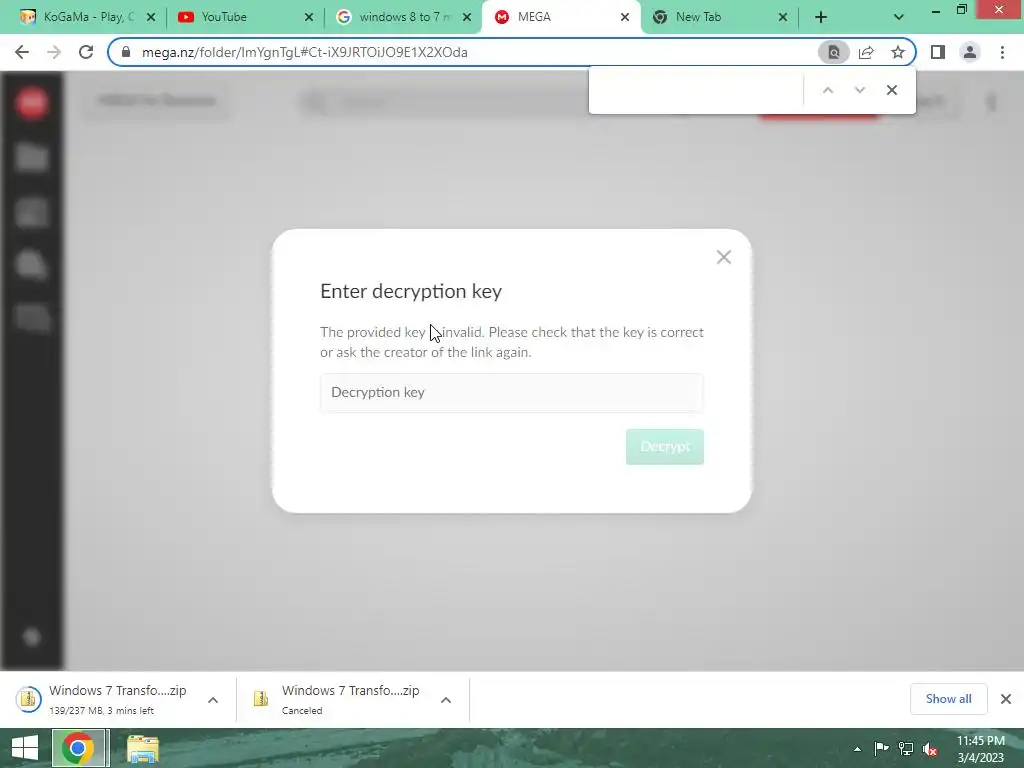Open the Windows Start button
The height and width of the screenshot is (768, 1024).
pyautogui.click(x=25, y=748)
